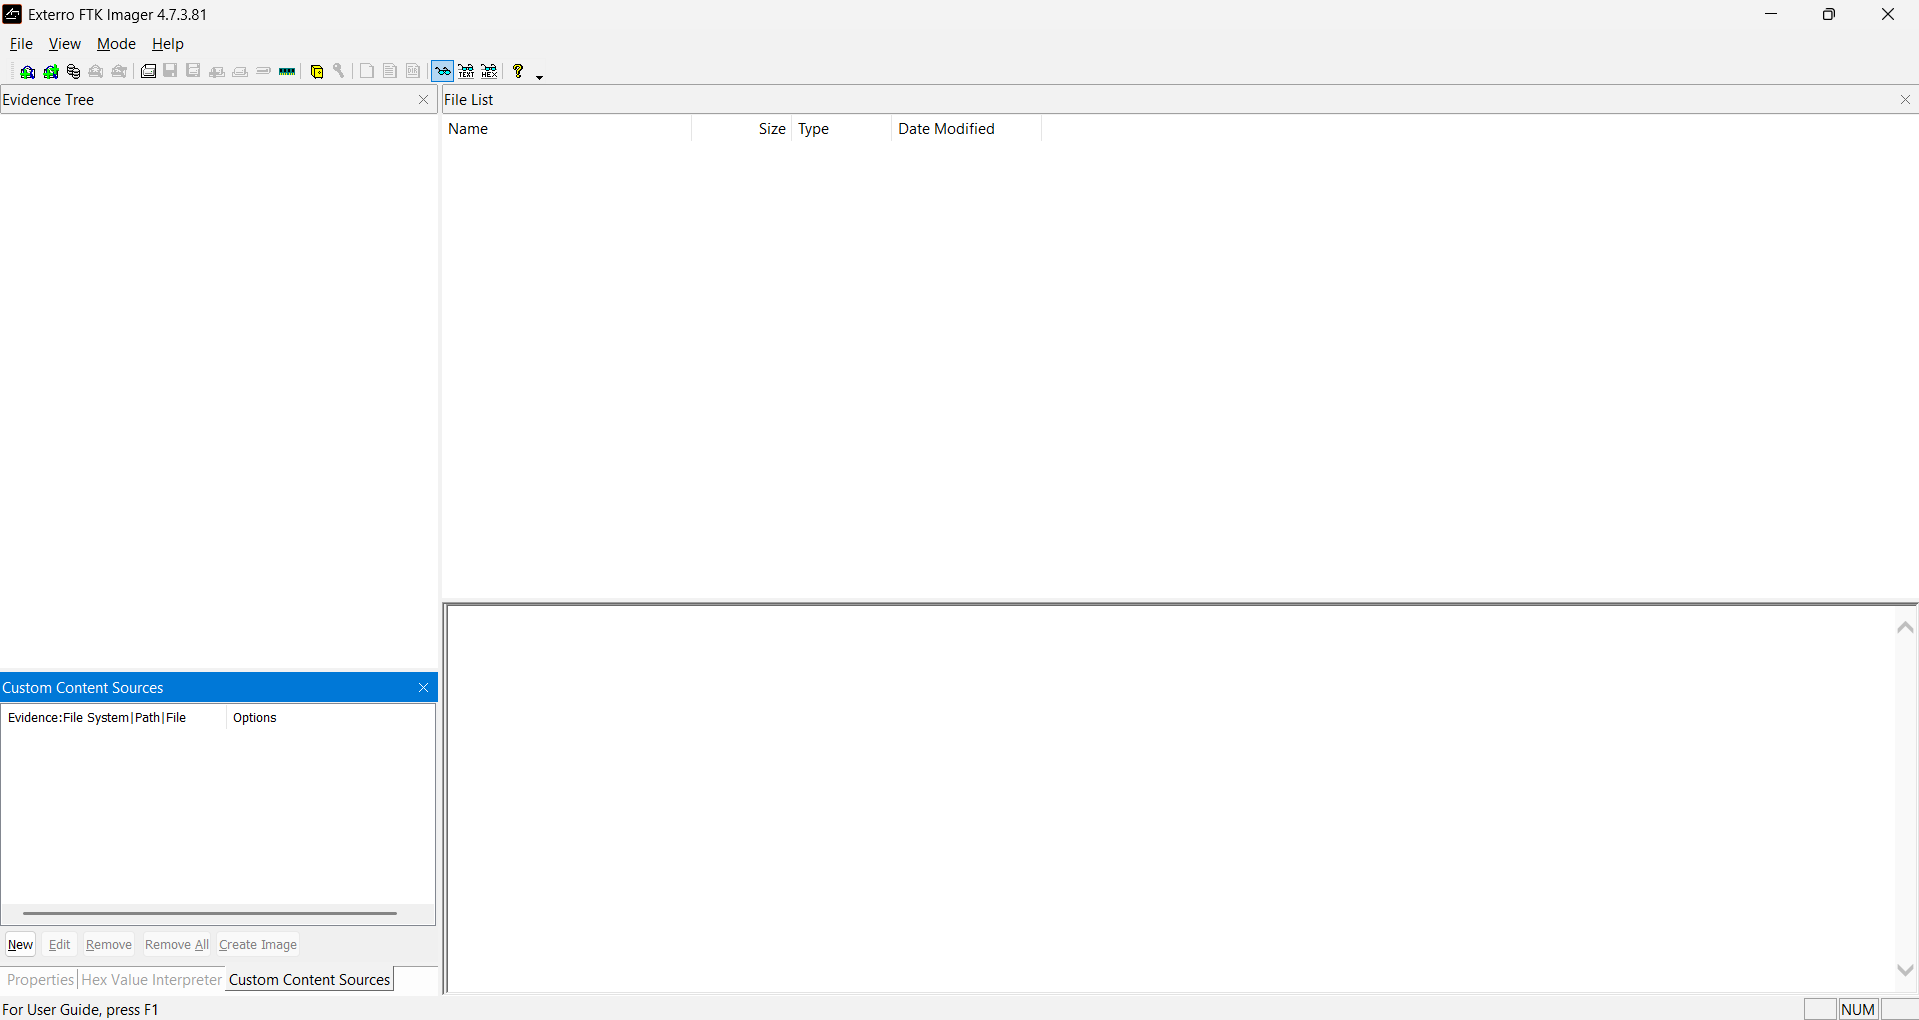Viewport: 1919px width, 1020px height.
Task: Click the viewer pane scroll up arrow
Action: point(1905,627)
